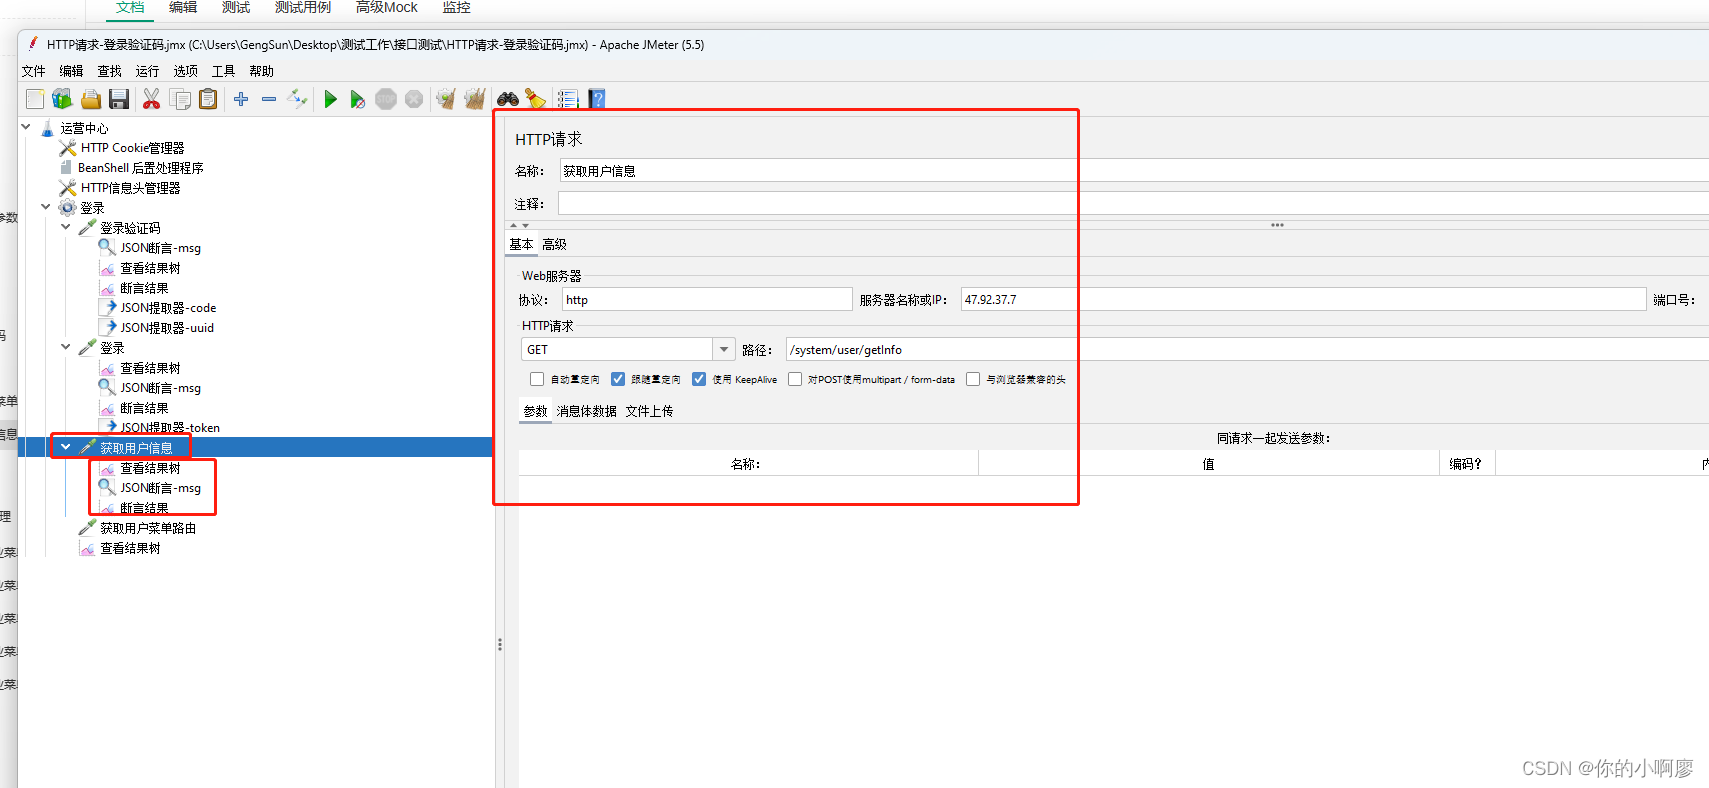The width and height of the screenshot is (1709, 788).
Task: Open the 选项 menu
Action: (185, 71)
